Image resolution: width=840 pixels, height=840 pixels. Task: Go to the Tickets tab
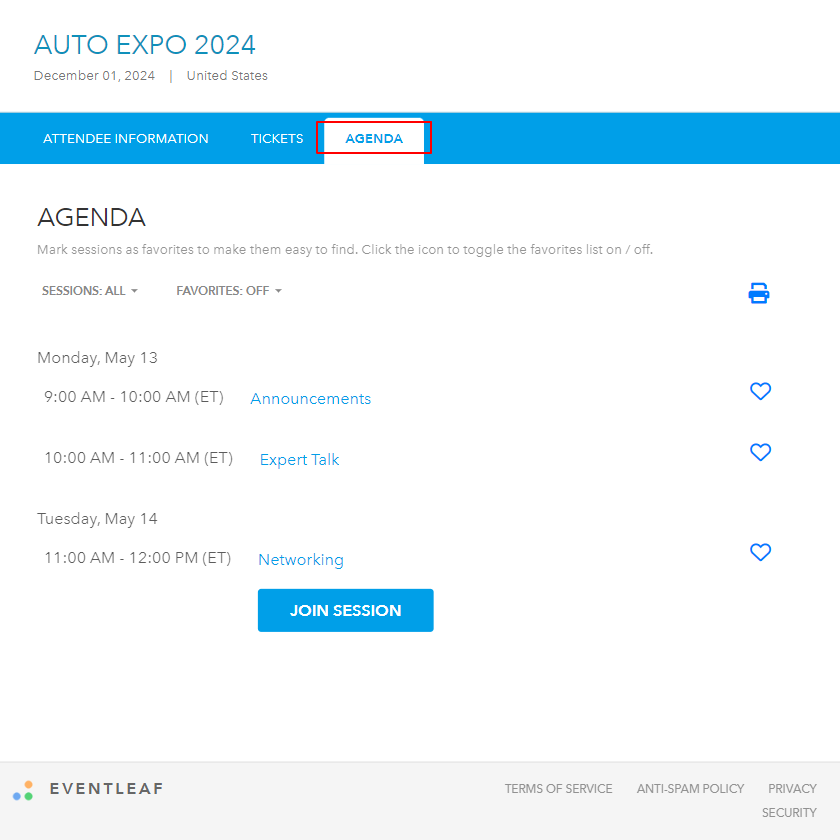[x=277, y=139]
